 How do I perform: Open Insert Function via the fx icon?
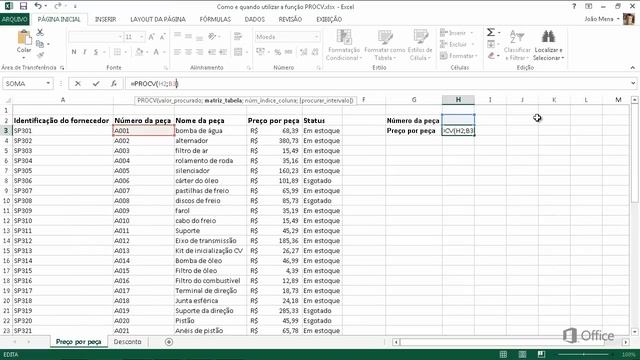tap(114, 84)
